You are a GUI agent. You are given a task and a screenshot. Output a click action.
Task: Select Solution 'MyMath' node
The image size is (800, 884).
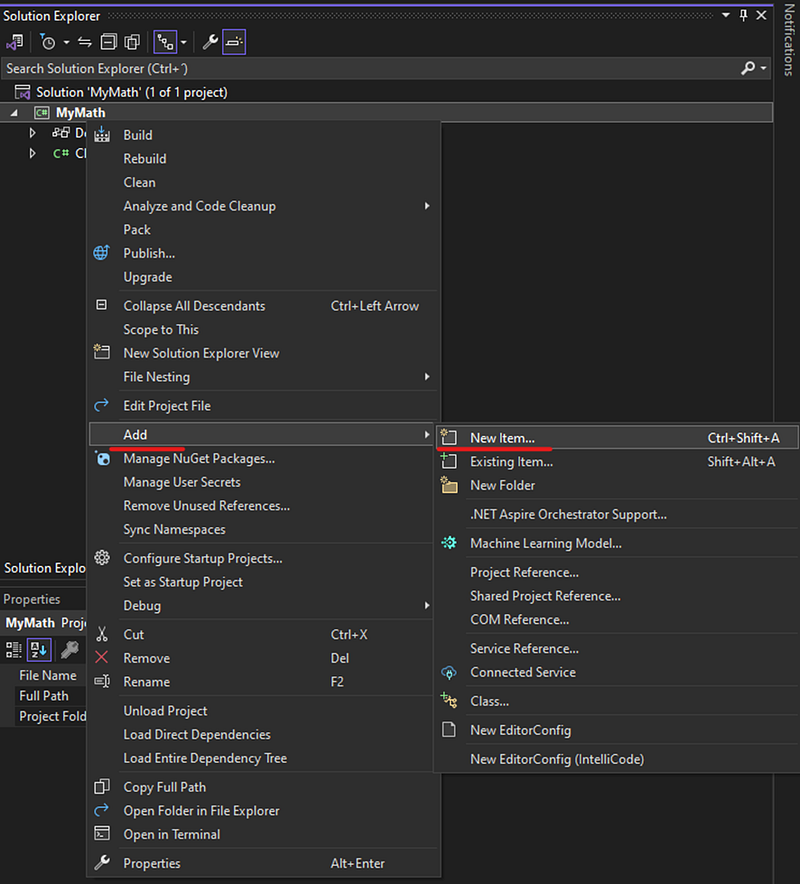click(132, 92)
